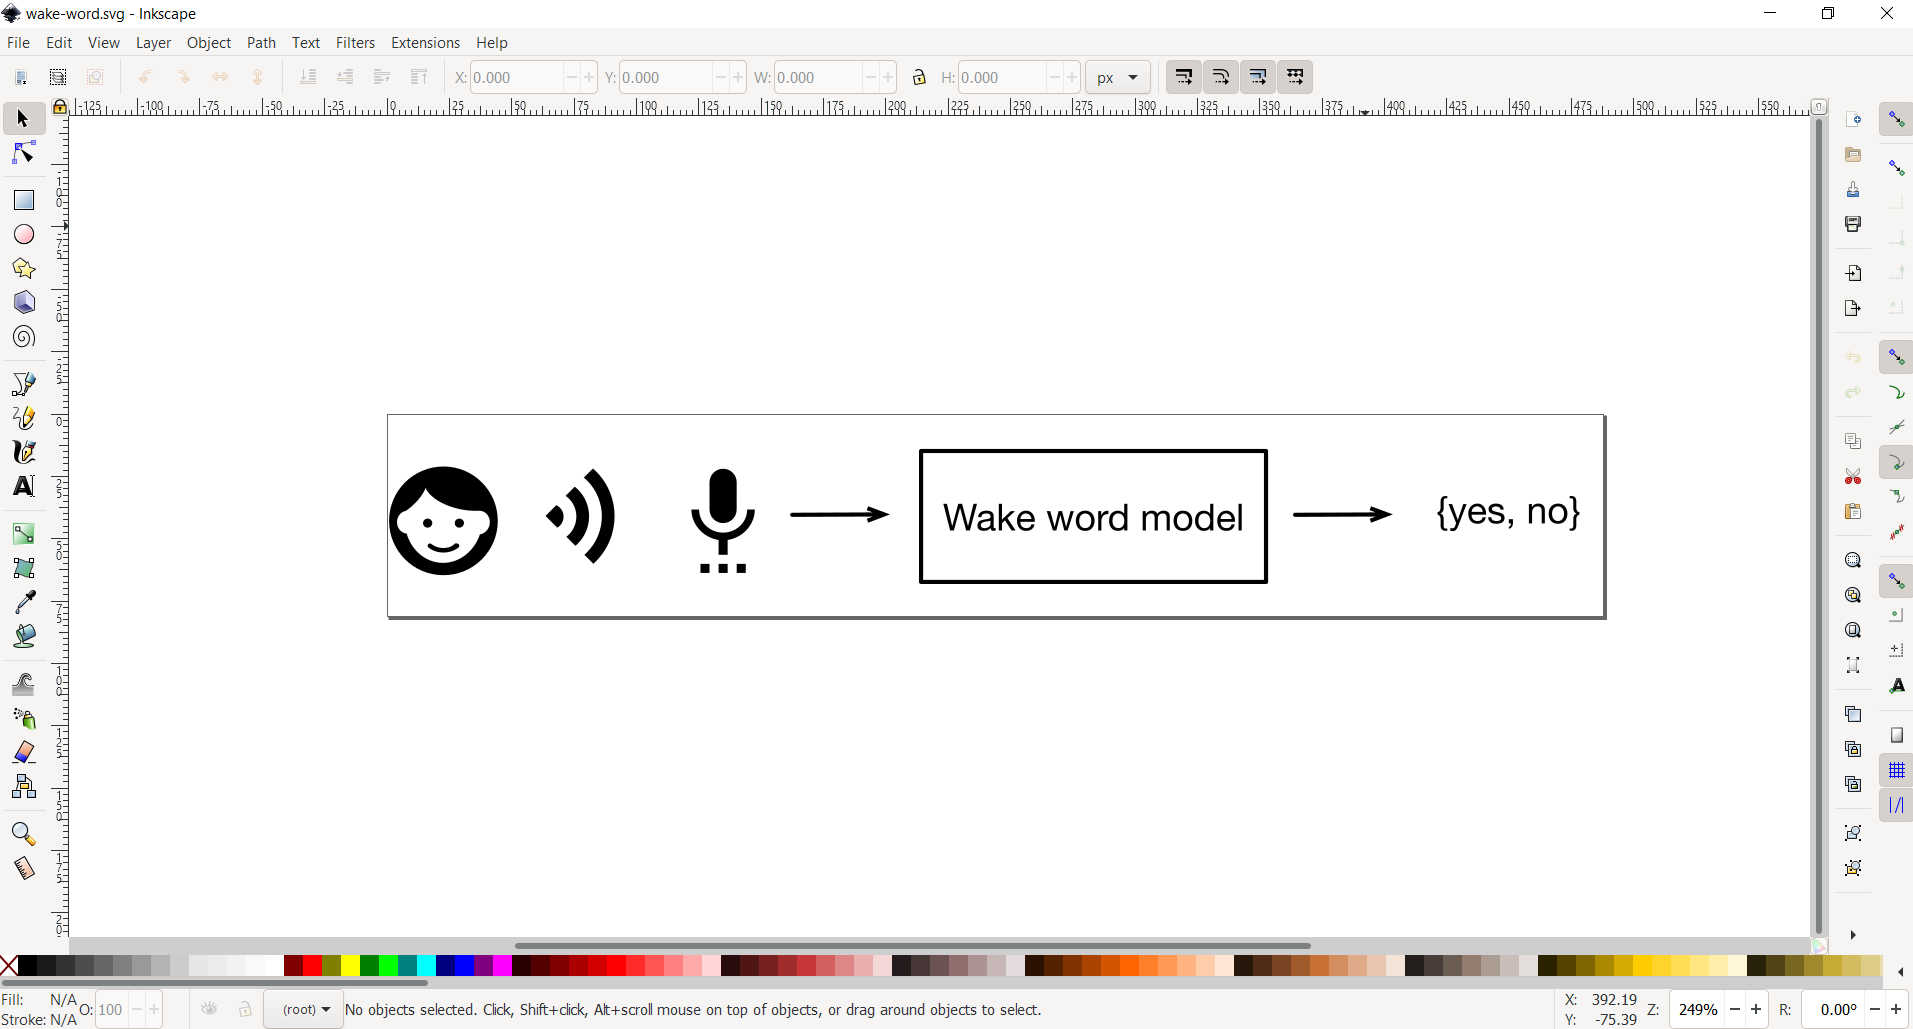1913x1029 pixels.
Task: Toggle scale stroke width with object
Action: 1184,77
